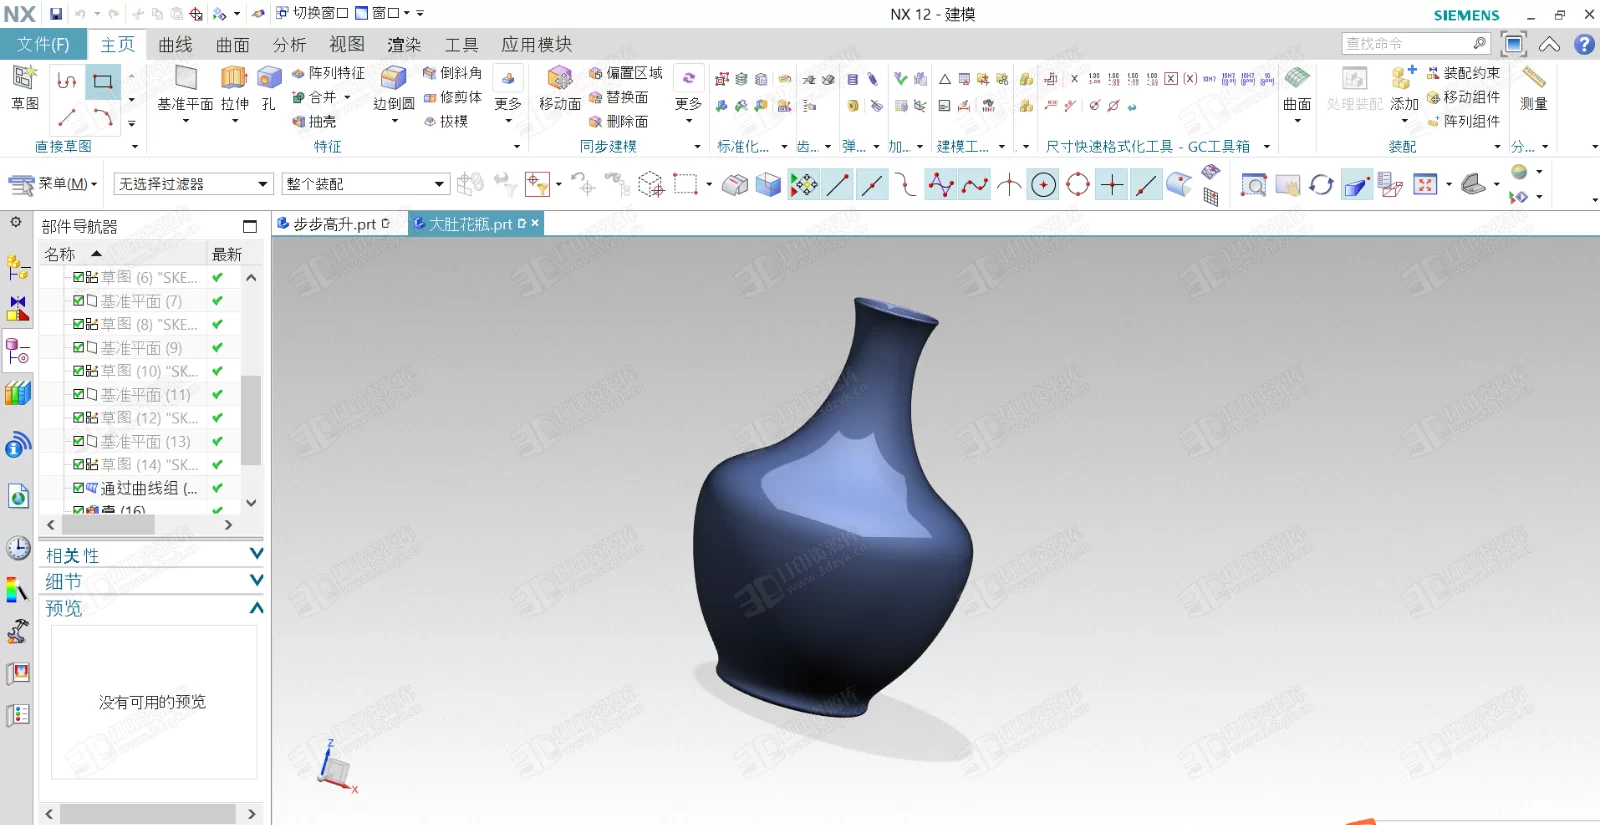Open the selection filter (无选择过滤器) dropdown
This screenshot has width=1600, height=825.
pyautogui.click(x=193, y=184)
